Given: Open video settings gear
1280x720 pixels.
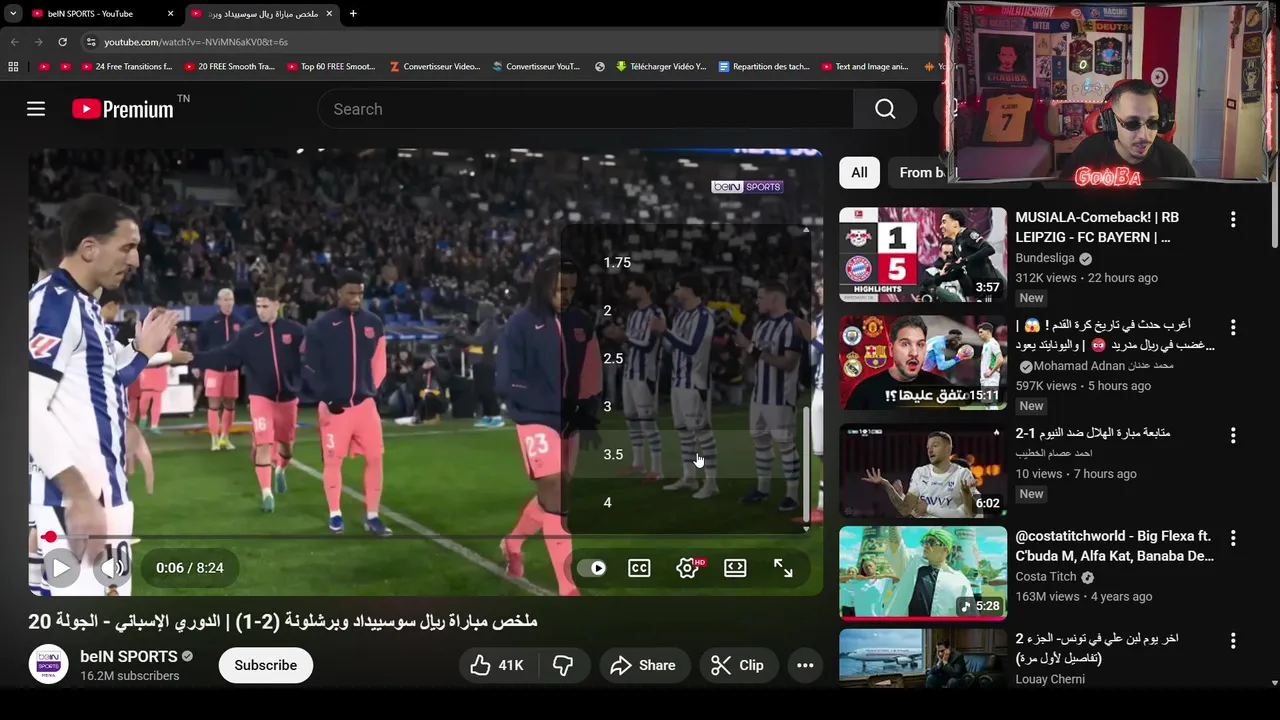Looking at the screenshot, I should coord(687,568).
